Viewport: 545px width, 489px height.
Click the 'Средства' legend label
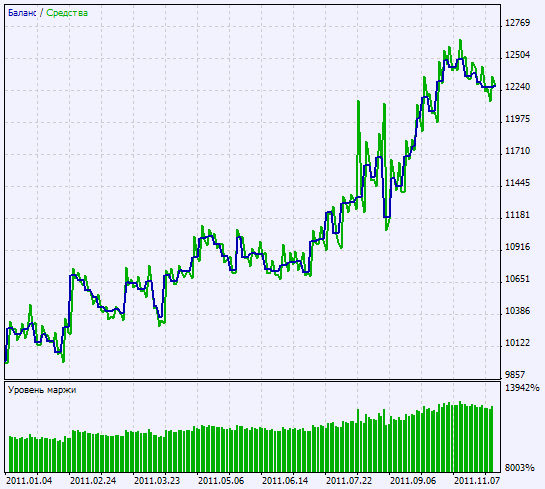point(67,13)
